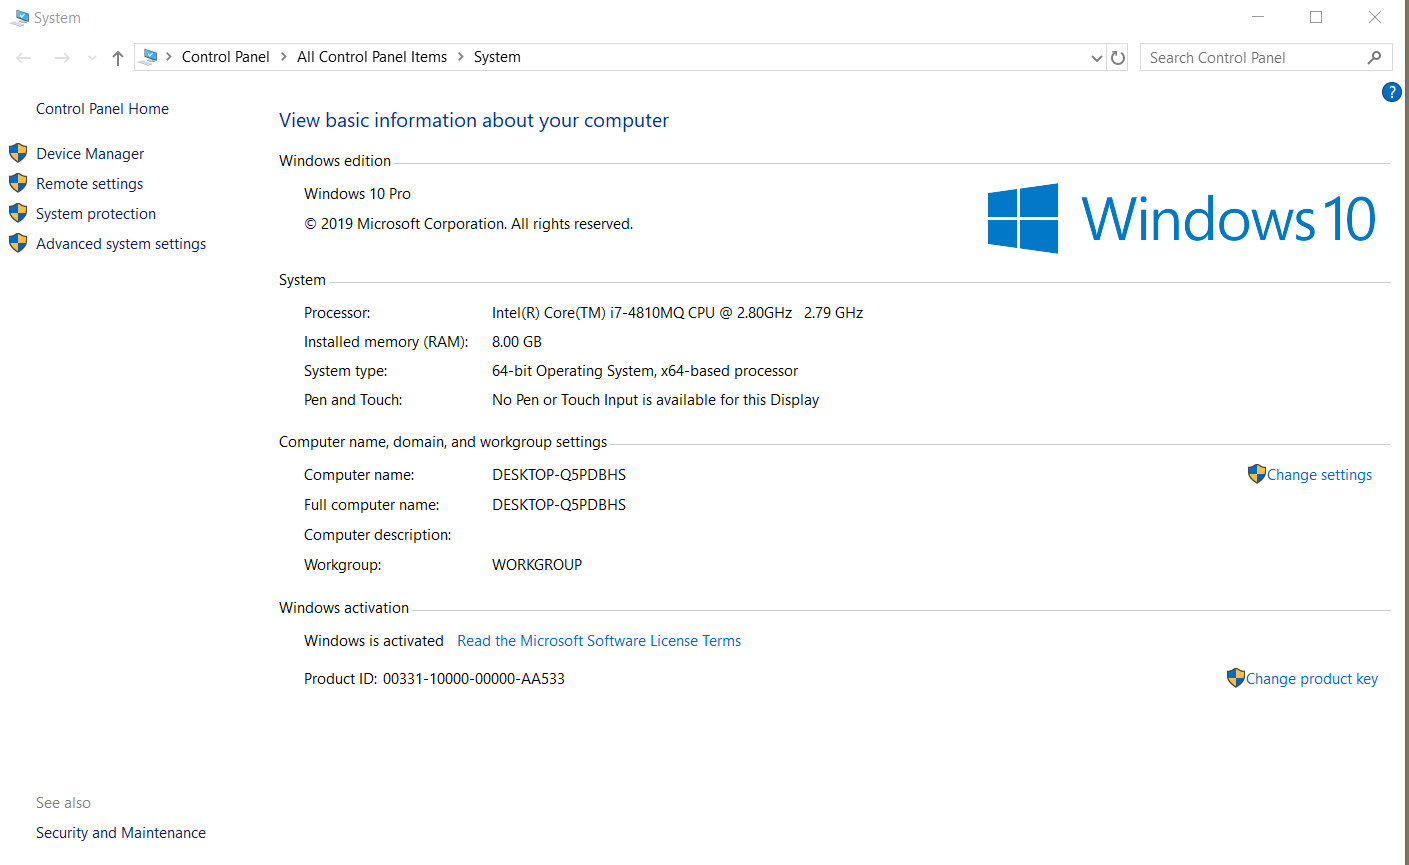Click the Windows is activated text
1409x865 pixels.
tap(374, 641)
